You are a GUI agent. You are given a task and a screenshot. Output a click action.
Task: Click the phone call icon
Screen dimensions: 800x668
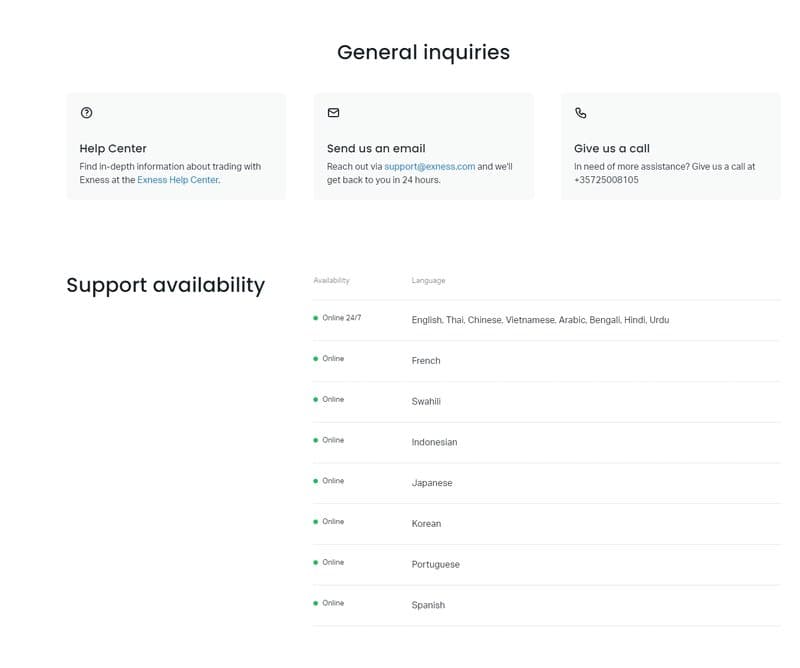point(581,114)
